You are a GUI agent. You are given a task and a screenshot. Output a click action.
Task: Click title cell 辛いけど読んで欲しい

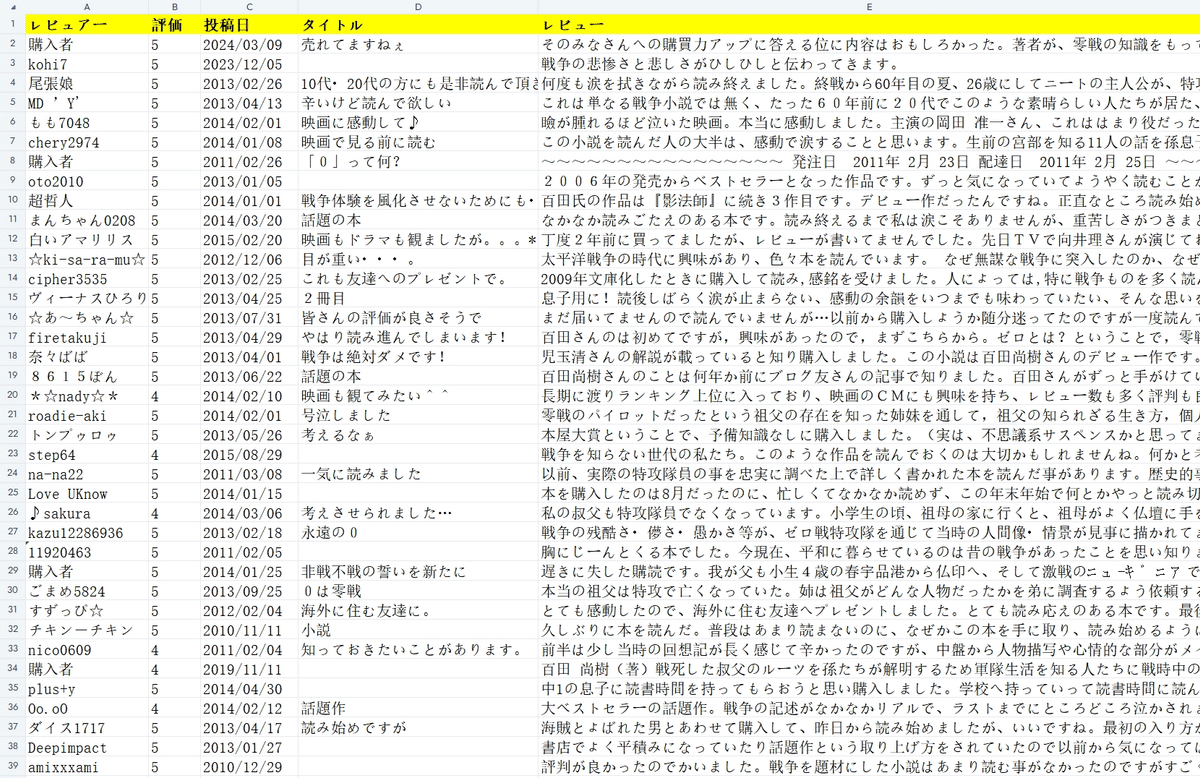[417, 102]
